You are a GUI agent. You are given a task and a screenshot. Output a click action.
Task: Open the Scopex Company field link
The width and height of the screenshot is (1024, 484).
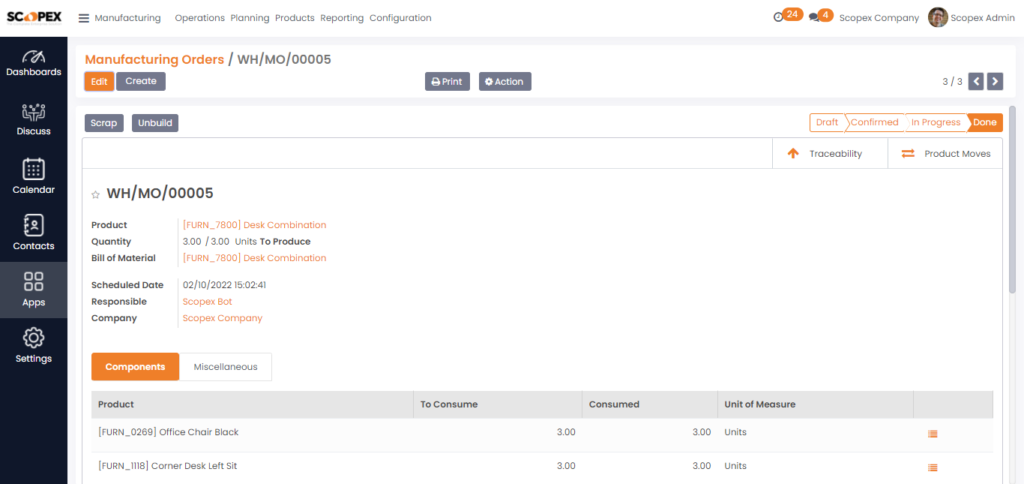pos(222,318)
